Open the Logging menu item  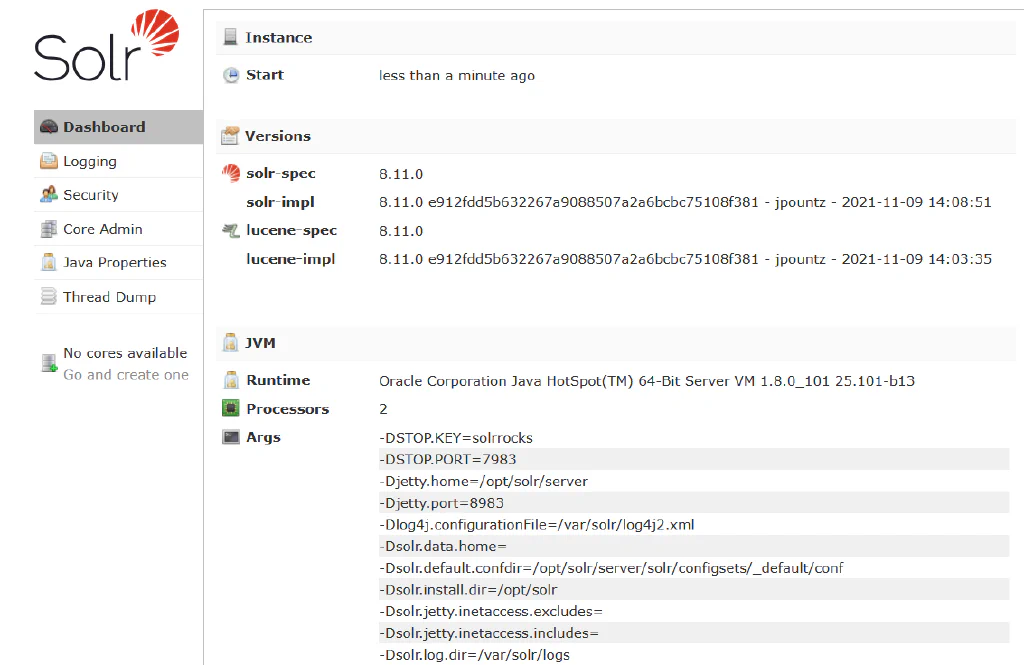coord(118,161)
